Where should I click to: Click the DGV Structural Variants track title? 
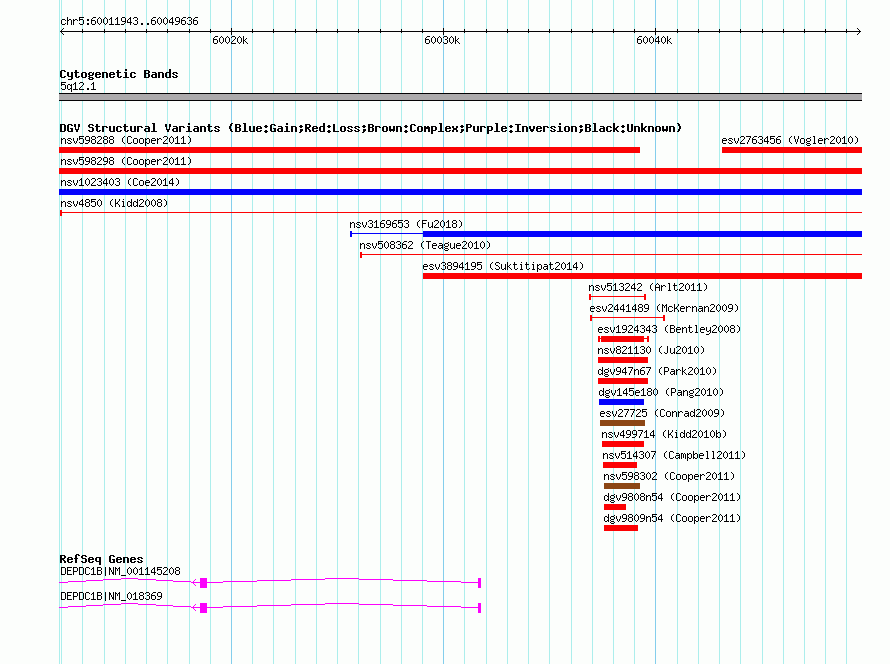tap(371, 128)
